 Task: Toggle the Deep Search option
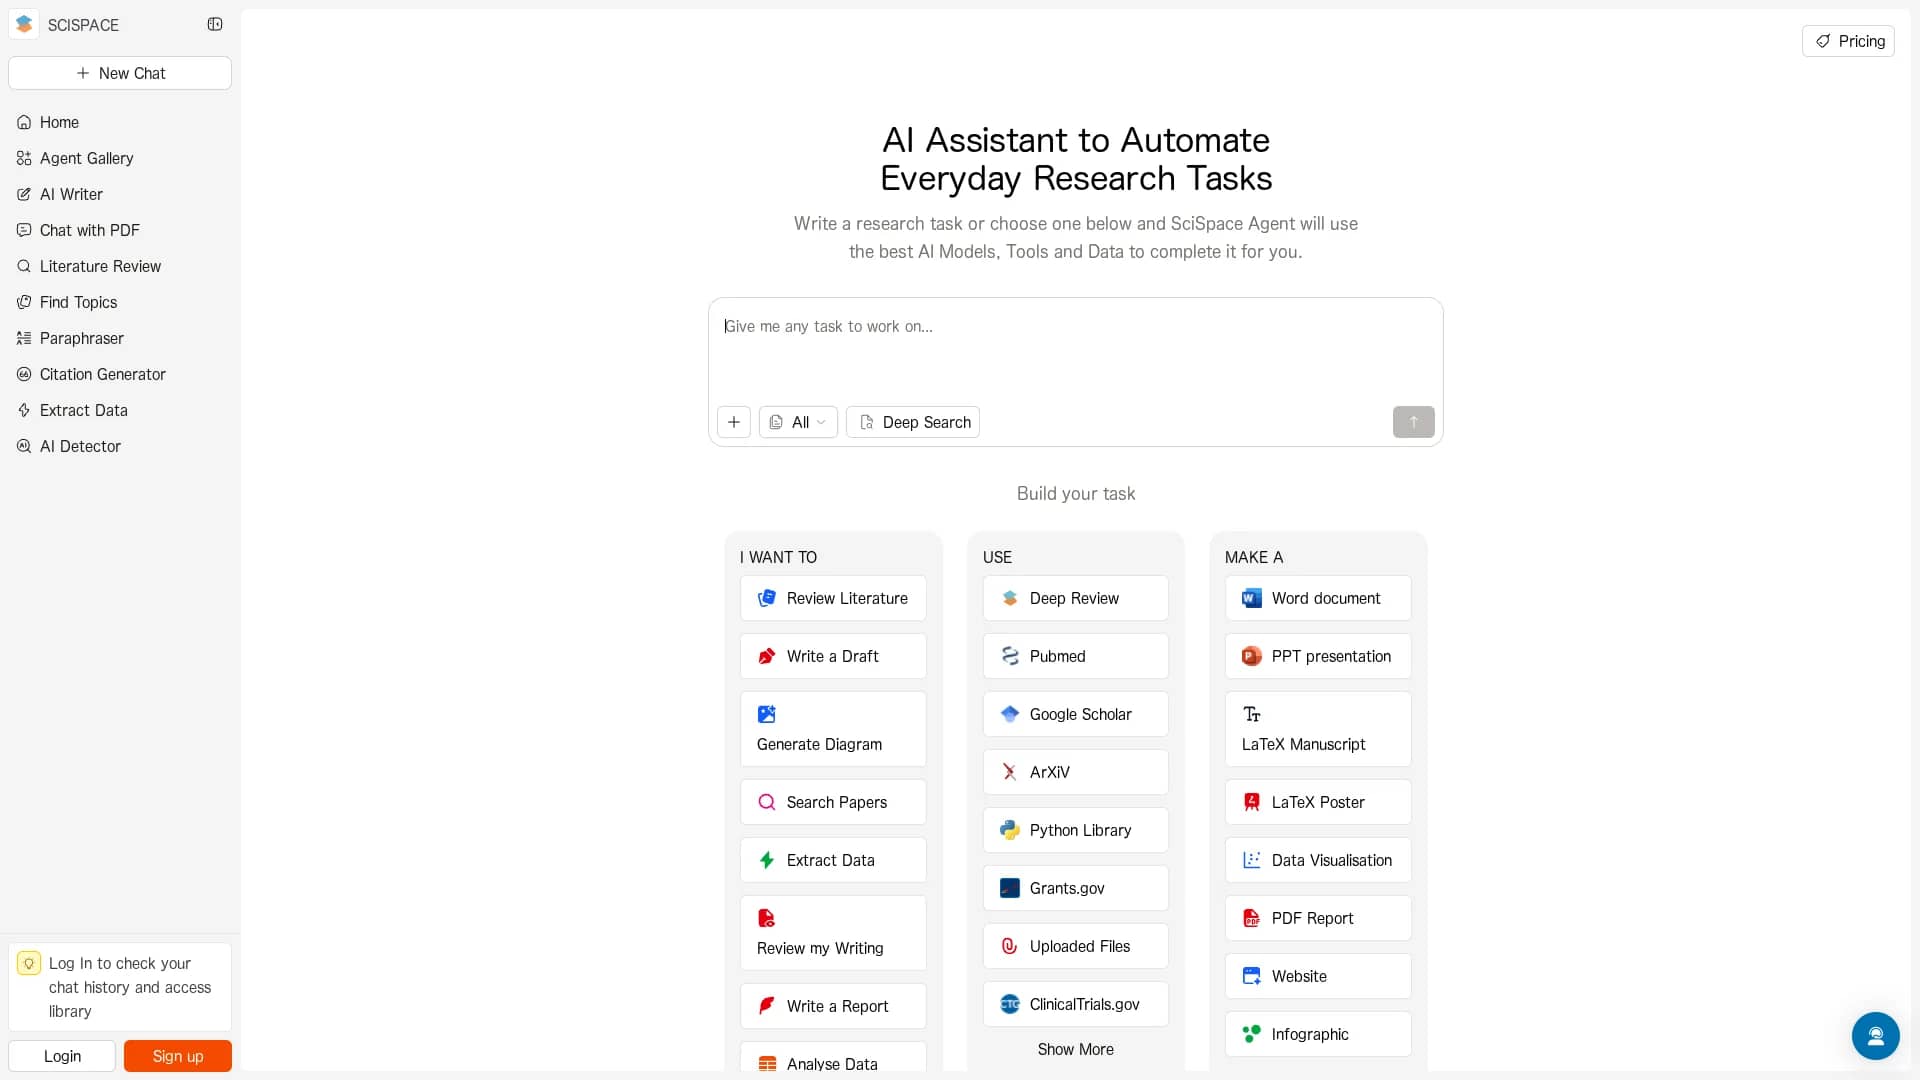(x=913, y=422)
